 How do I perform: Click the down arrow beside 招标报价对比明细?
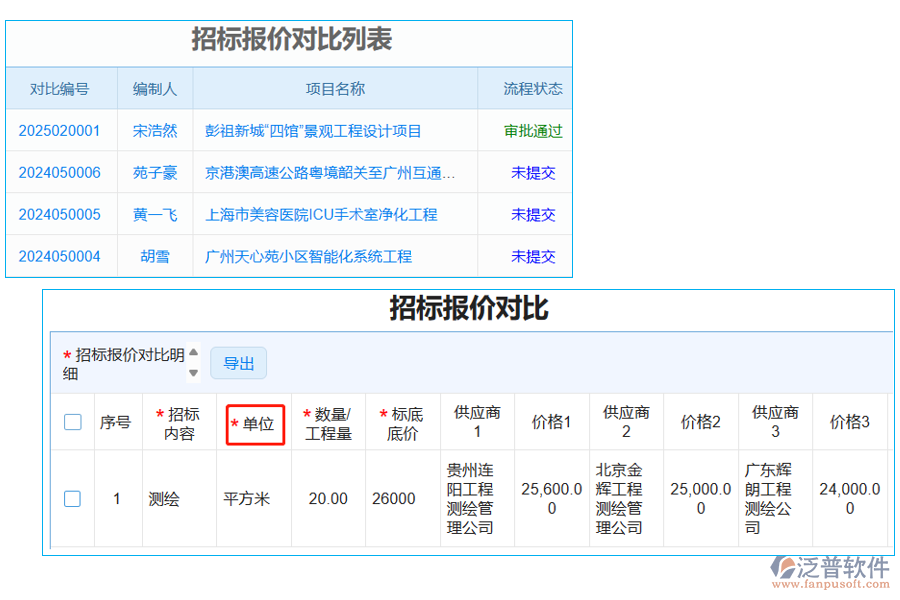(x=192, y=374)
